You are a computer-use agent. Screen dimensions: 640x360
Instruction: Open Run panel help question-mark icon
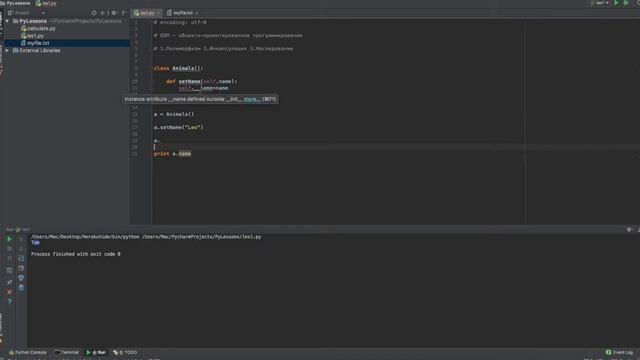pos(9,302)
